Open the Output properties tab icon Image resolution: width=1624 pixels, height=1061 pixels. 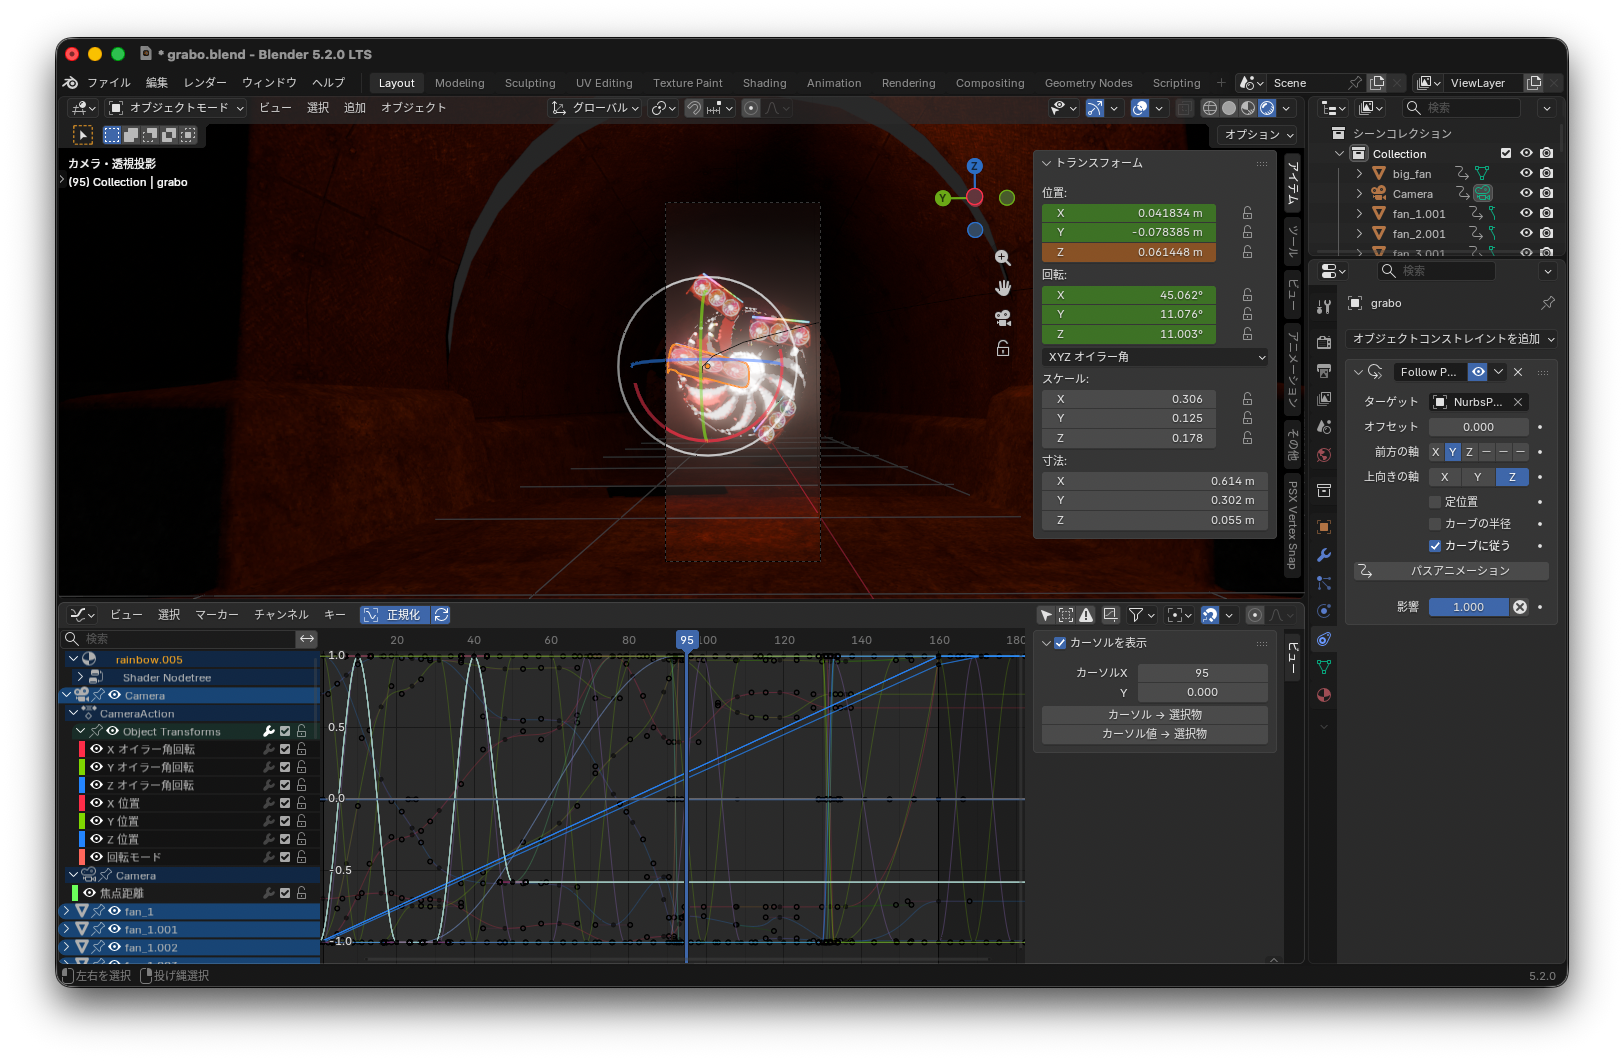pos(1324,371)
